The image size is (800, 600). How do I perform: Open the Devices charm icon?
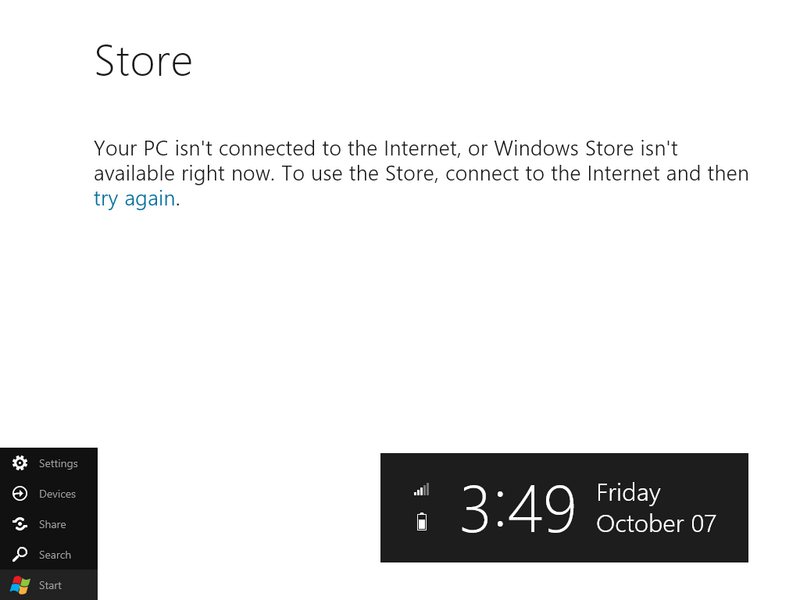pyautogui.click(x=19, y=494)
